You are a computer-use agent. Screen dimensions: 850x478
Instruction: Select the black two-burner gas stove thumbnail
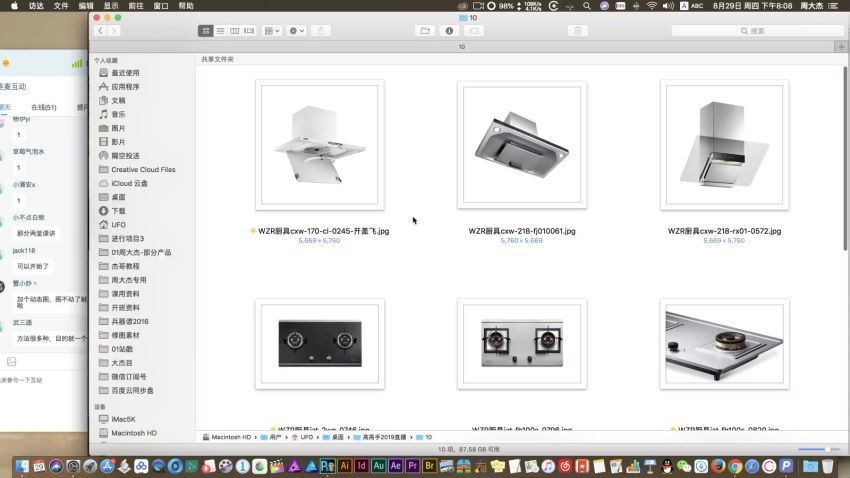coord(320,344)
